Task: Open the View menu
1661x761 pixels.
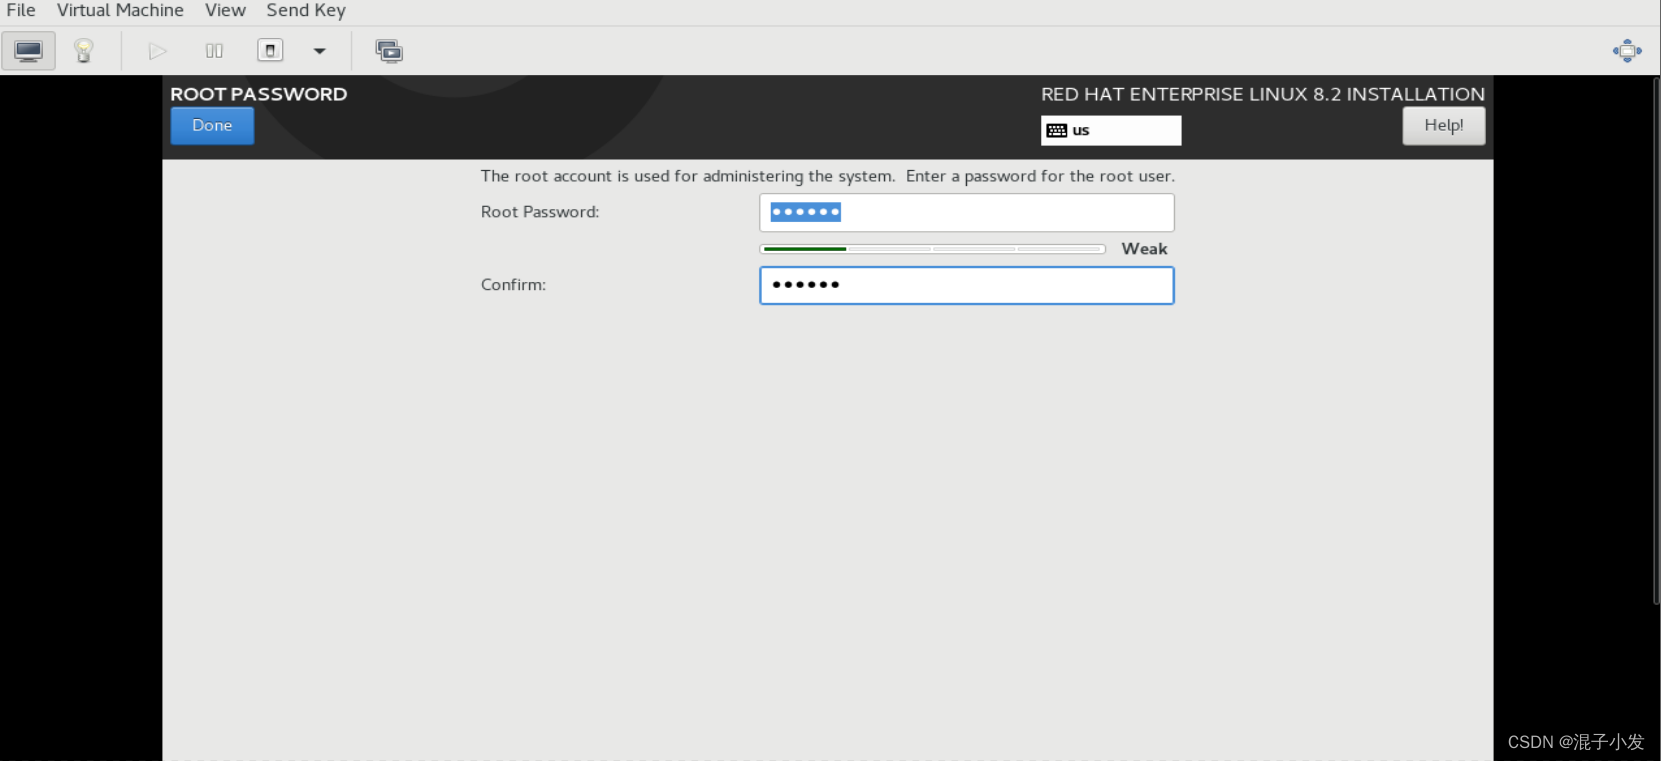Action: pyautogui.click(x=225, y=10)
